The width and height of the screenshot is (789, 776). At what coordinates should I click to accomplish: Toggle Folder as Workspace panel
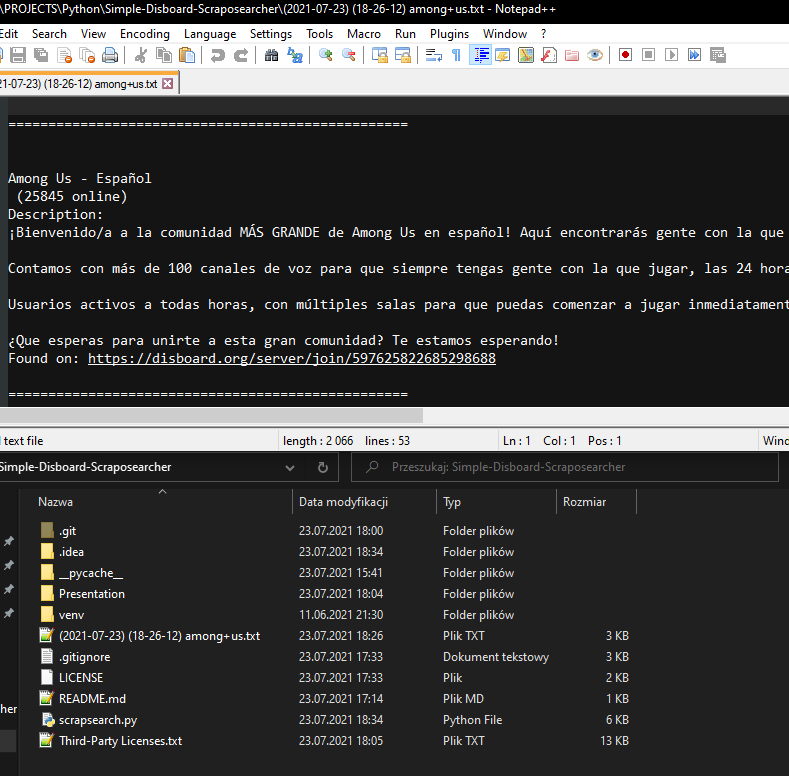pyautogui.click(x=572, y=55)
